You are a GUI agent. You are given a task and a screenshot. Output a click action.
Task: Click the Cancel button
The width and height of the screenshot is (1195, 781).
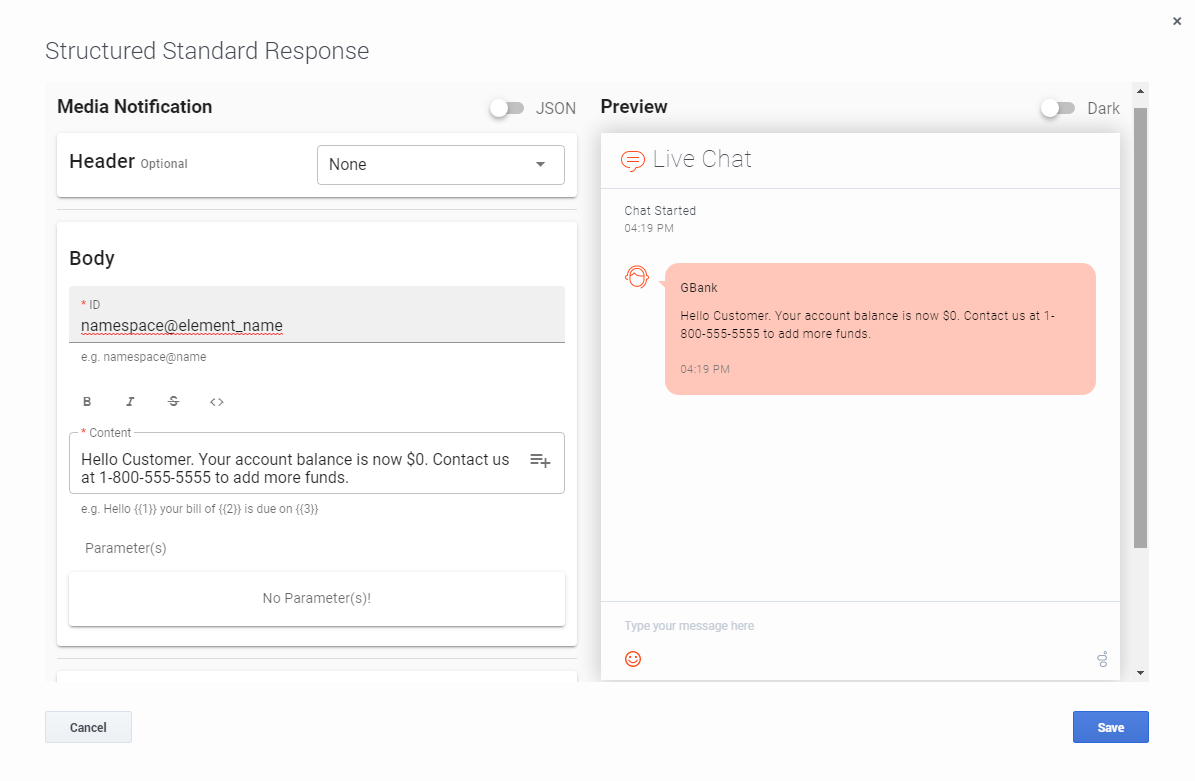[88, 727]
